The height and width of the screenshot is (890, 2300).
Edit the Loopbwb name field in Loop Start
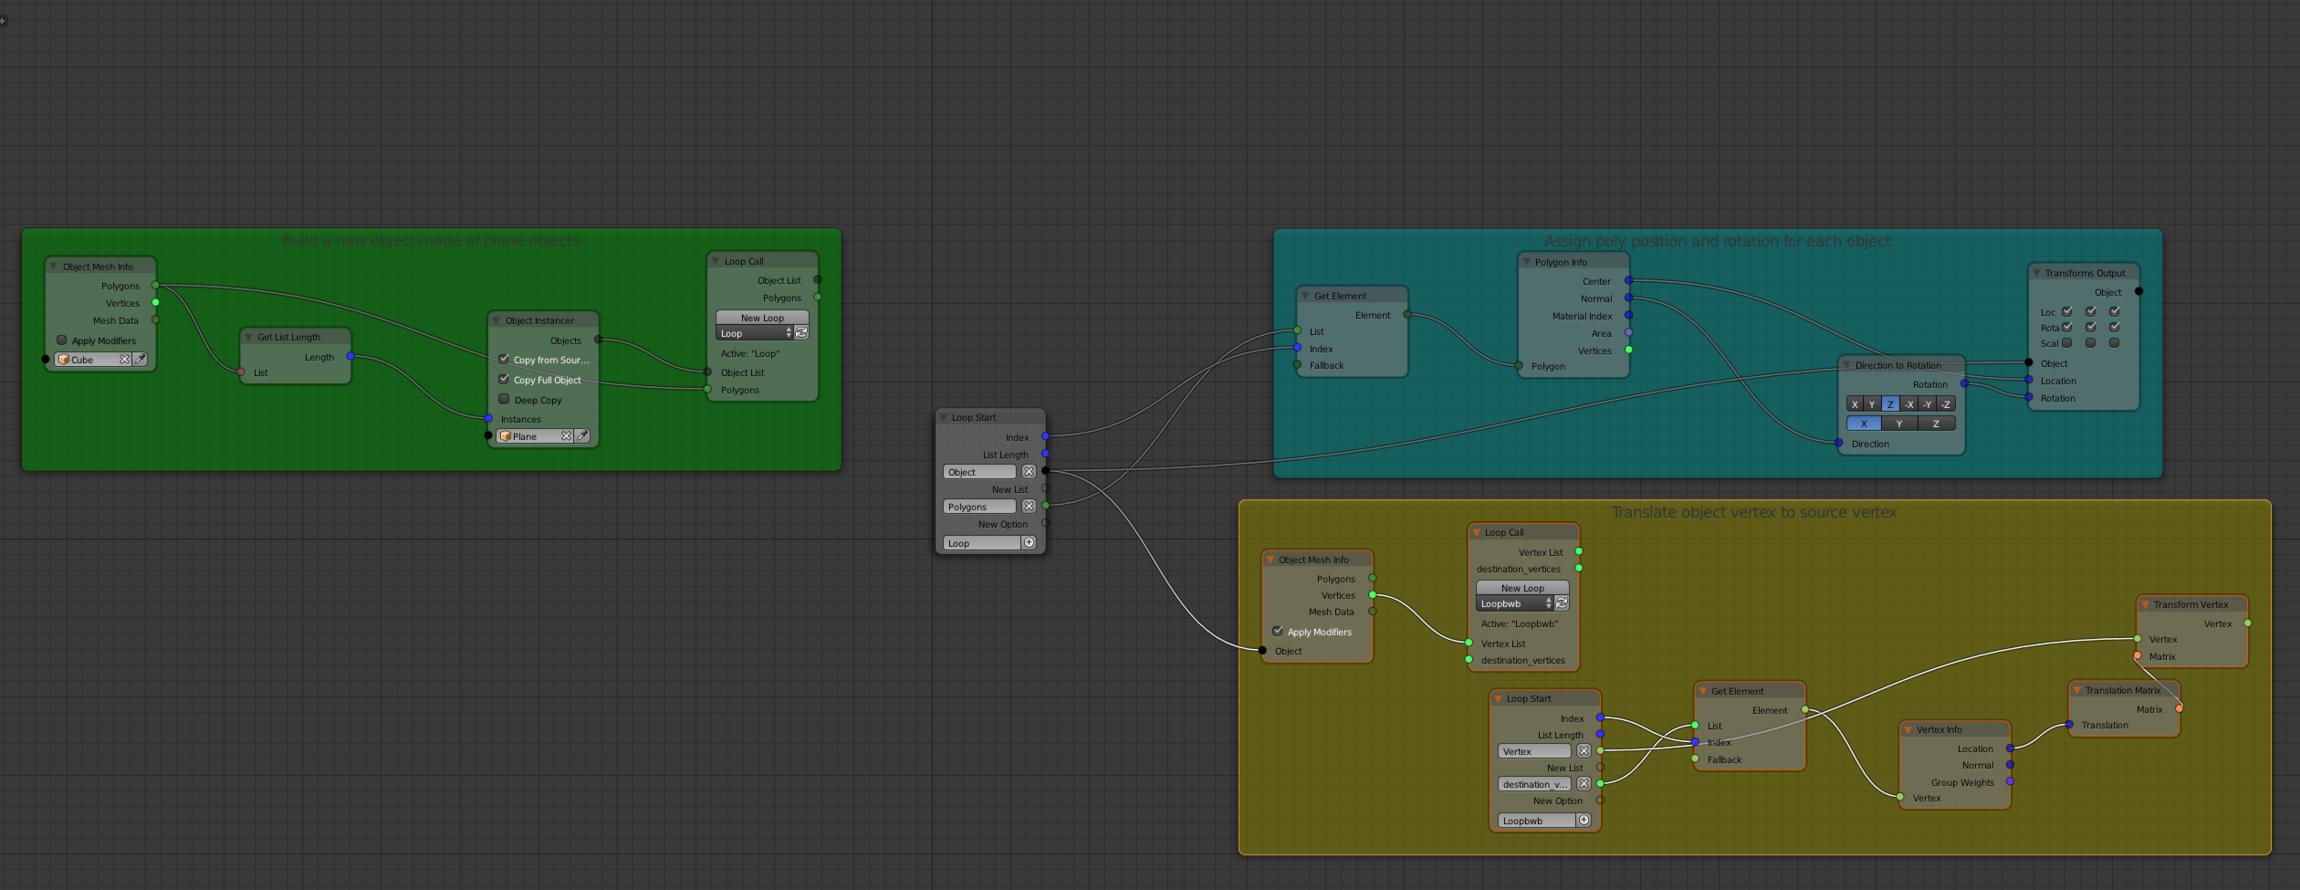pos(1537,820)
